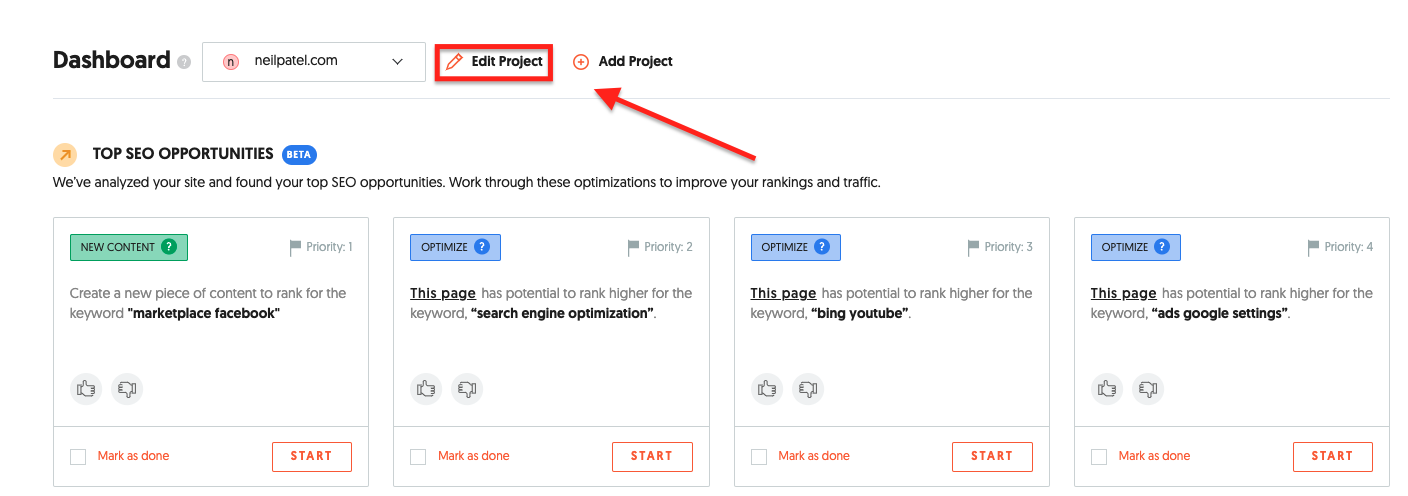Open the New Content badge help icon

tap(169, 247)
